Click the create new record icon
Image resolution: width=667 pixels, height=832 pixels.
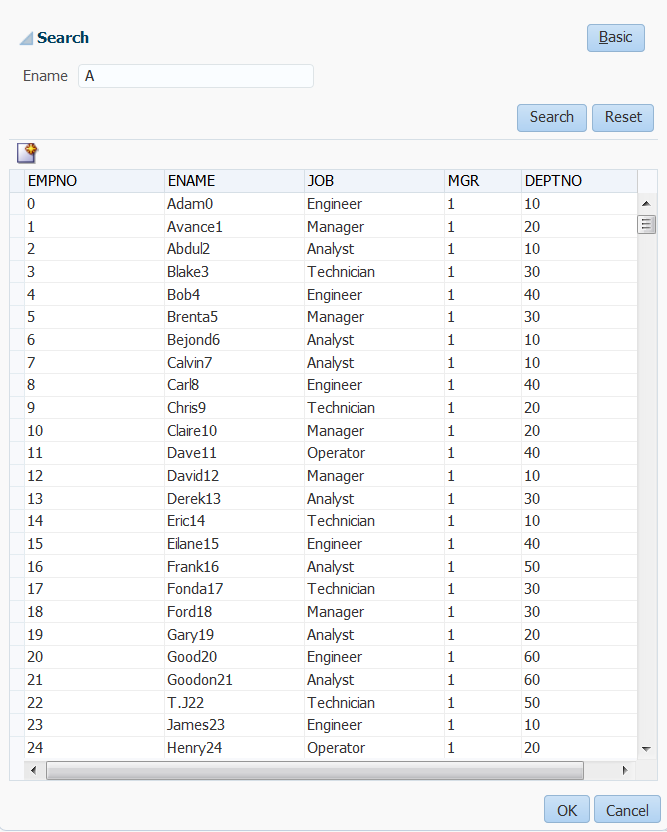(28, 153)
